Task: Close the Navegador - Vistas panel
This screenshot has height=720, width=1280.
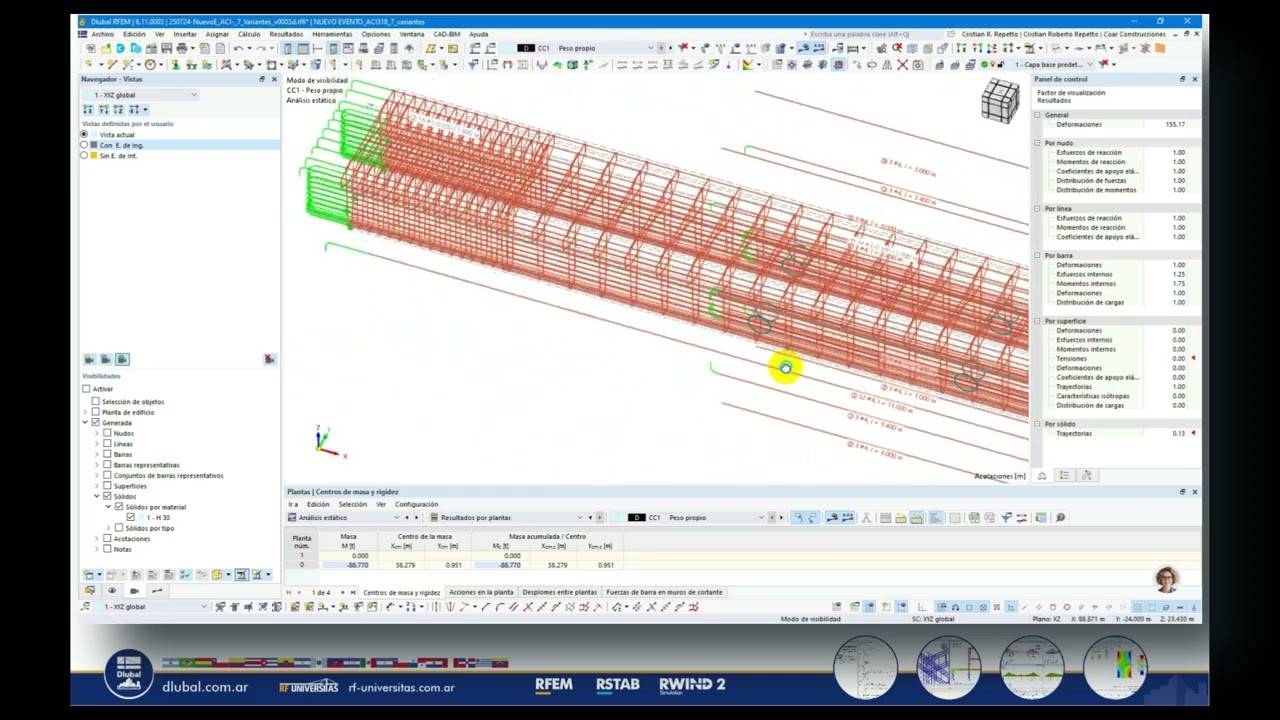Action: 274,79
